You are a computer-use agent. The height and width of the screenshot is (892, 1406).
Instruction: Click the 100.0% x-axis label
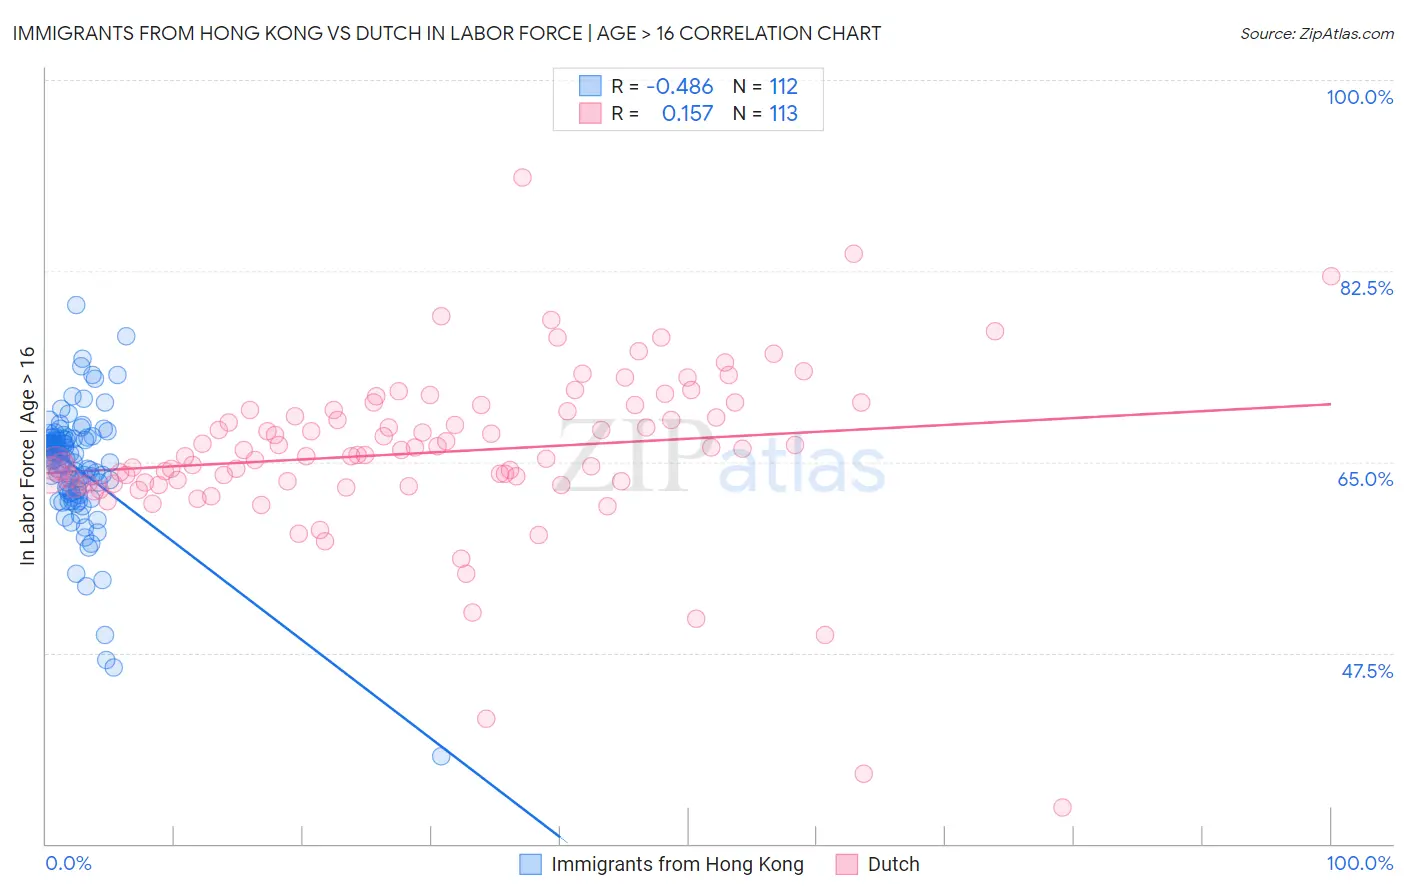[1359, 863]
